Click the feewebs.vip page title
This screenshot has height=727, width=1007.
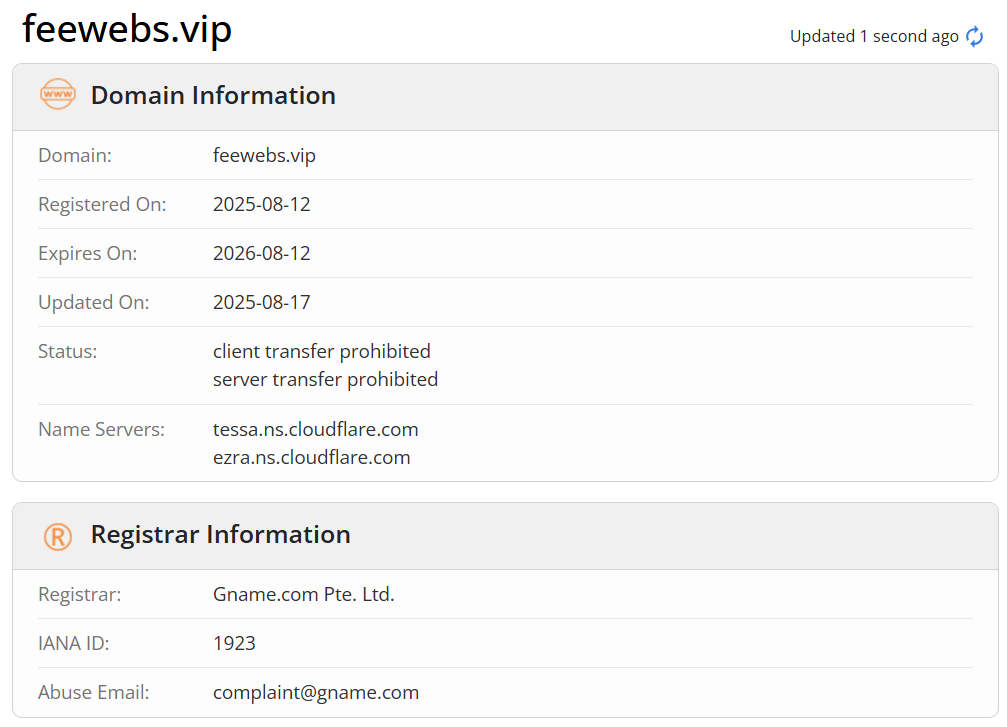pos(127,30)
